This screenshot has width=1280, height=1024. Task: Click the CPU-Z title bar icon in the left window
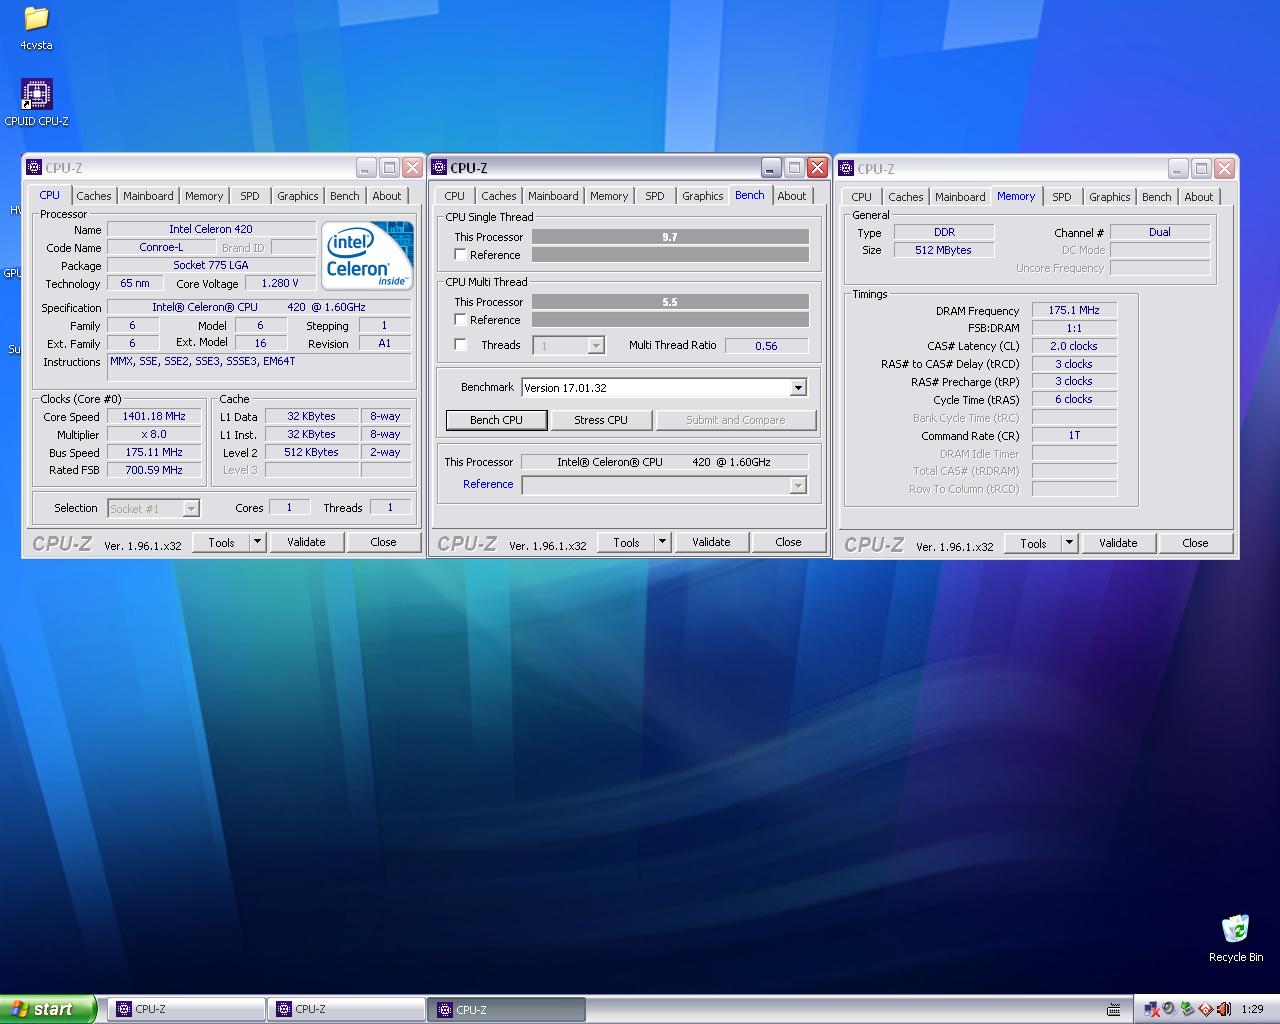pos(34,168)
